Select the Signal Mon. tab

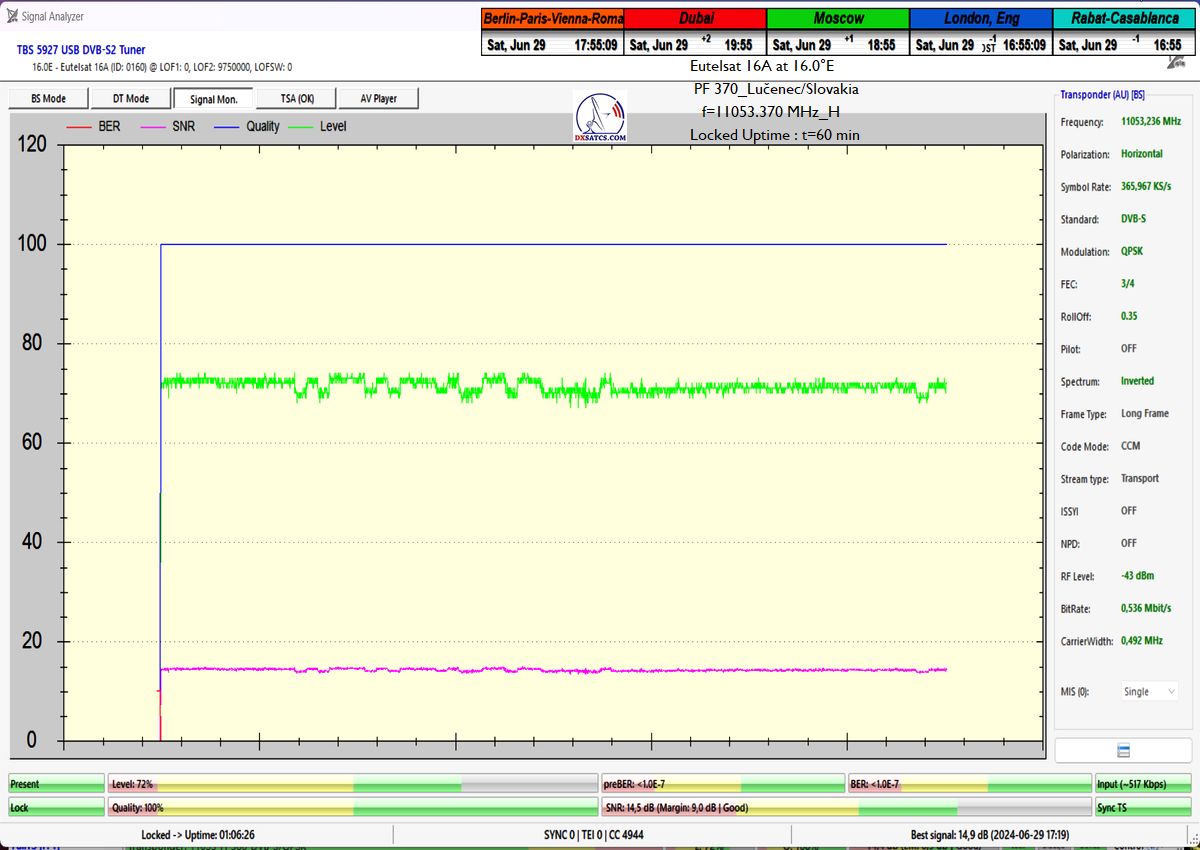(213, 99)
